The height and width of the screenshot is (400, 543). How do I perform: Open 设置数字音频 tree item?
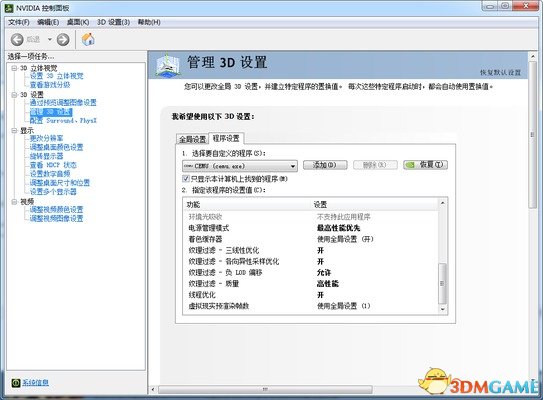click(x=50, y=174)
